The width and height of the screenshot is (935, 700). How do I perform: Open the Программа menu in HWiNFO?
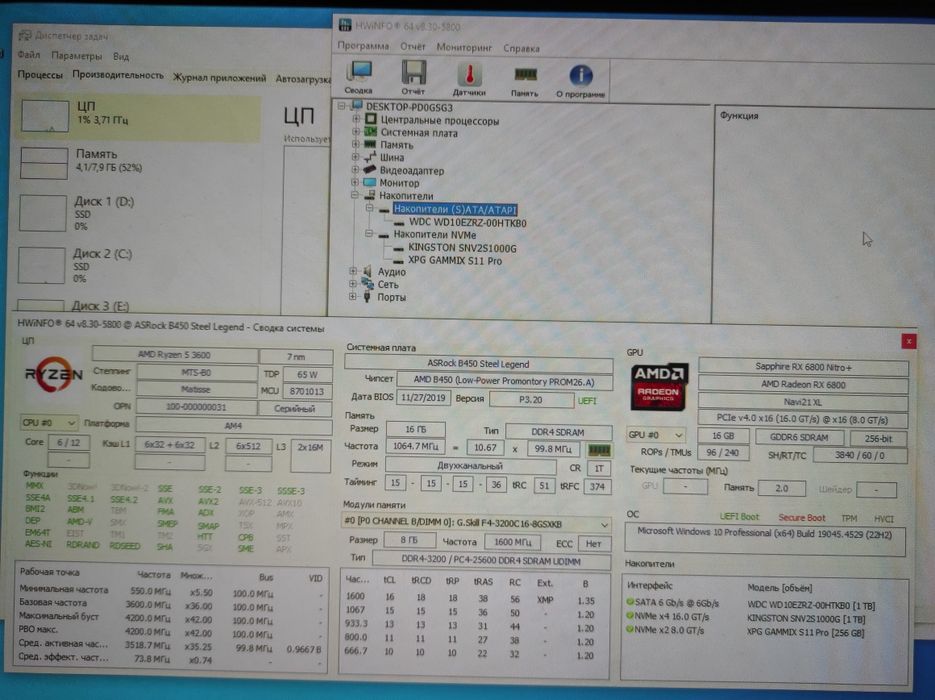point(363,46)
